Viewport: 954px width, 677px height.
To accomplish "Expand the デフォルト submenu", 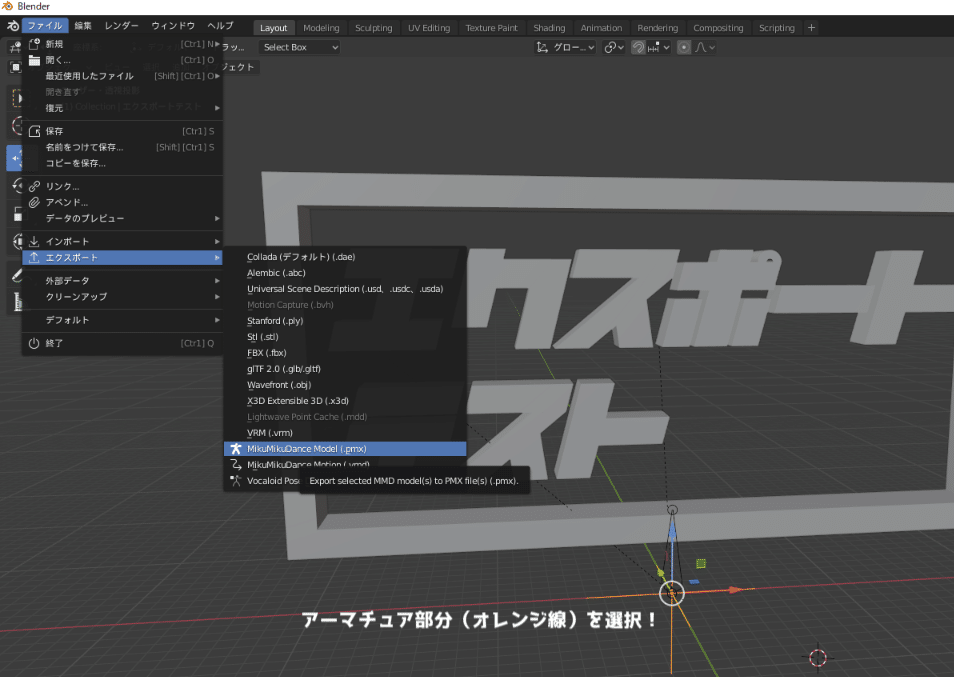I will click(122, 320).
